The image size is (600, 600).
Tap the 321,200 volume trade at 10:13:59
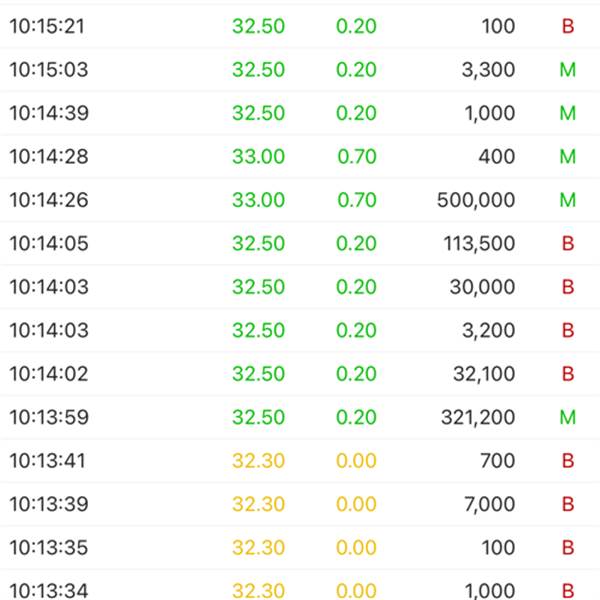[300, 417]
